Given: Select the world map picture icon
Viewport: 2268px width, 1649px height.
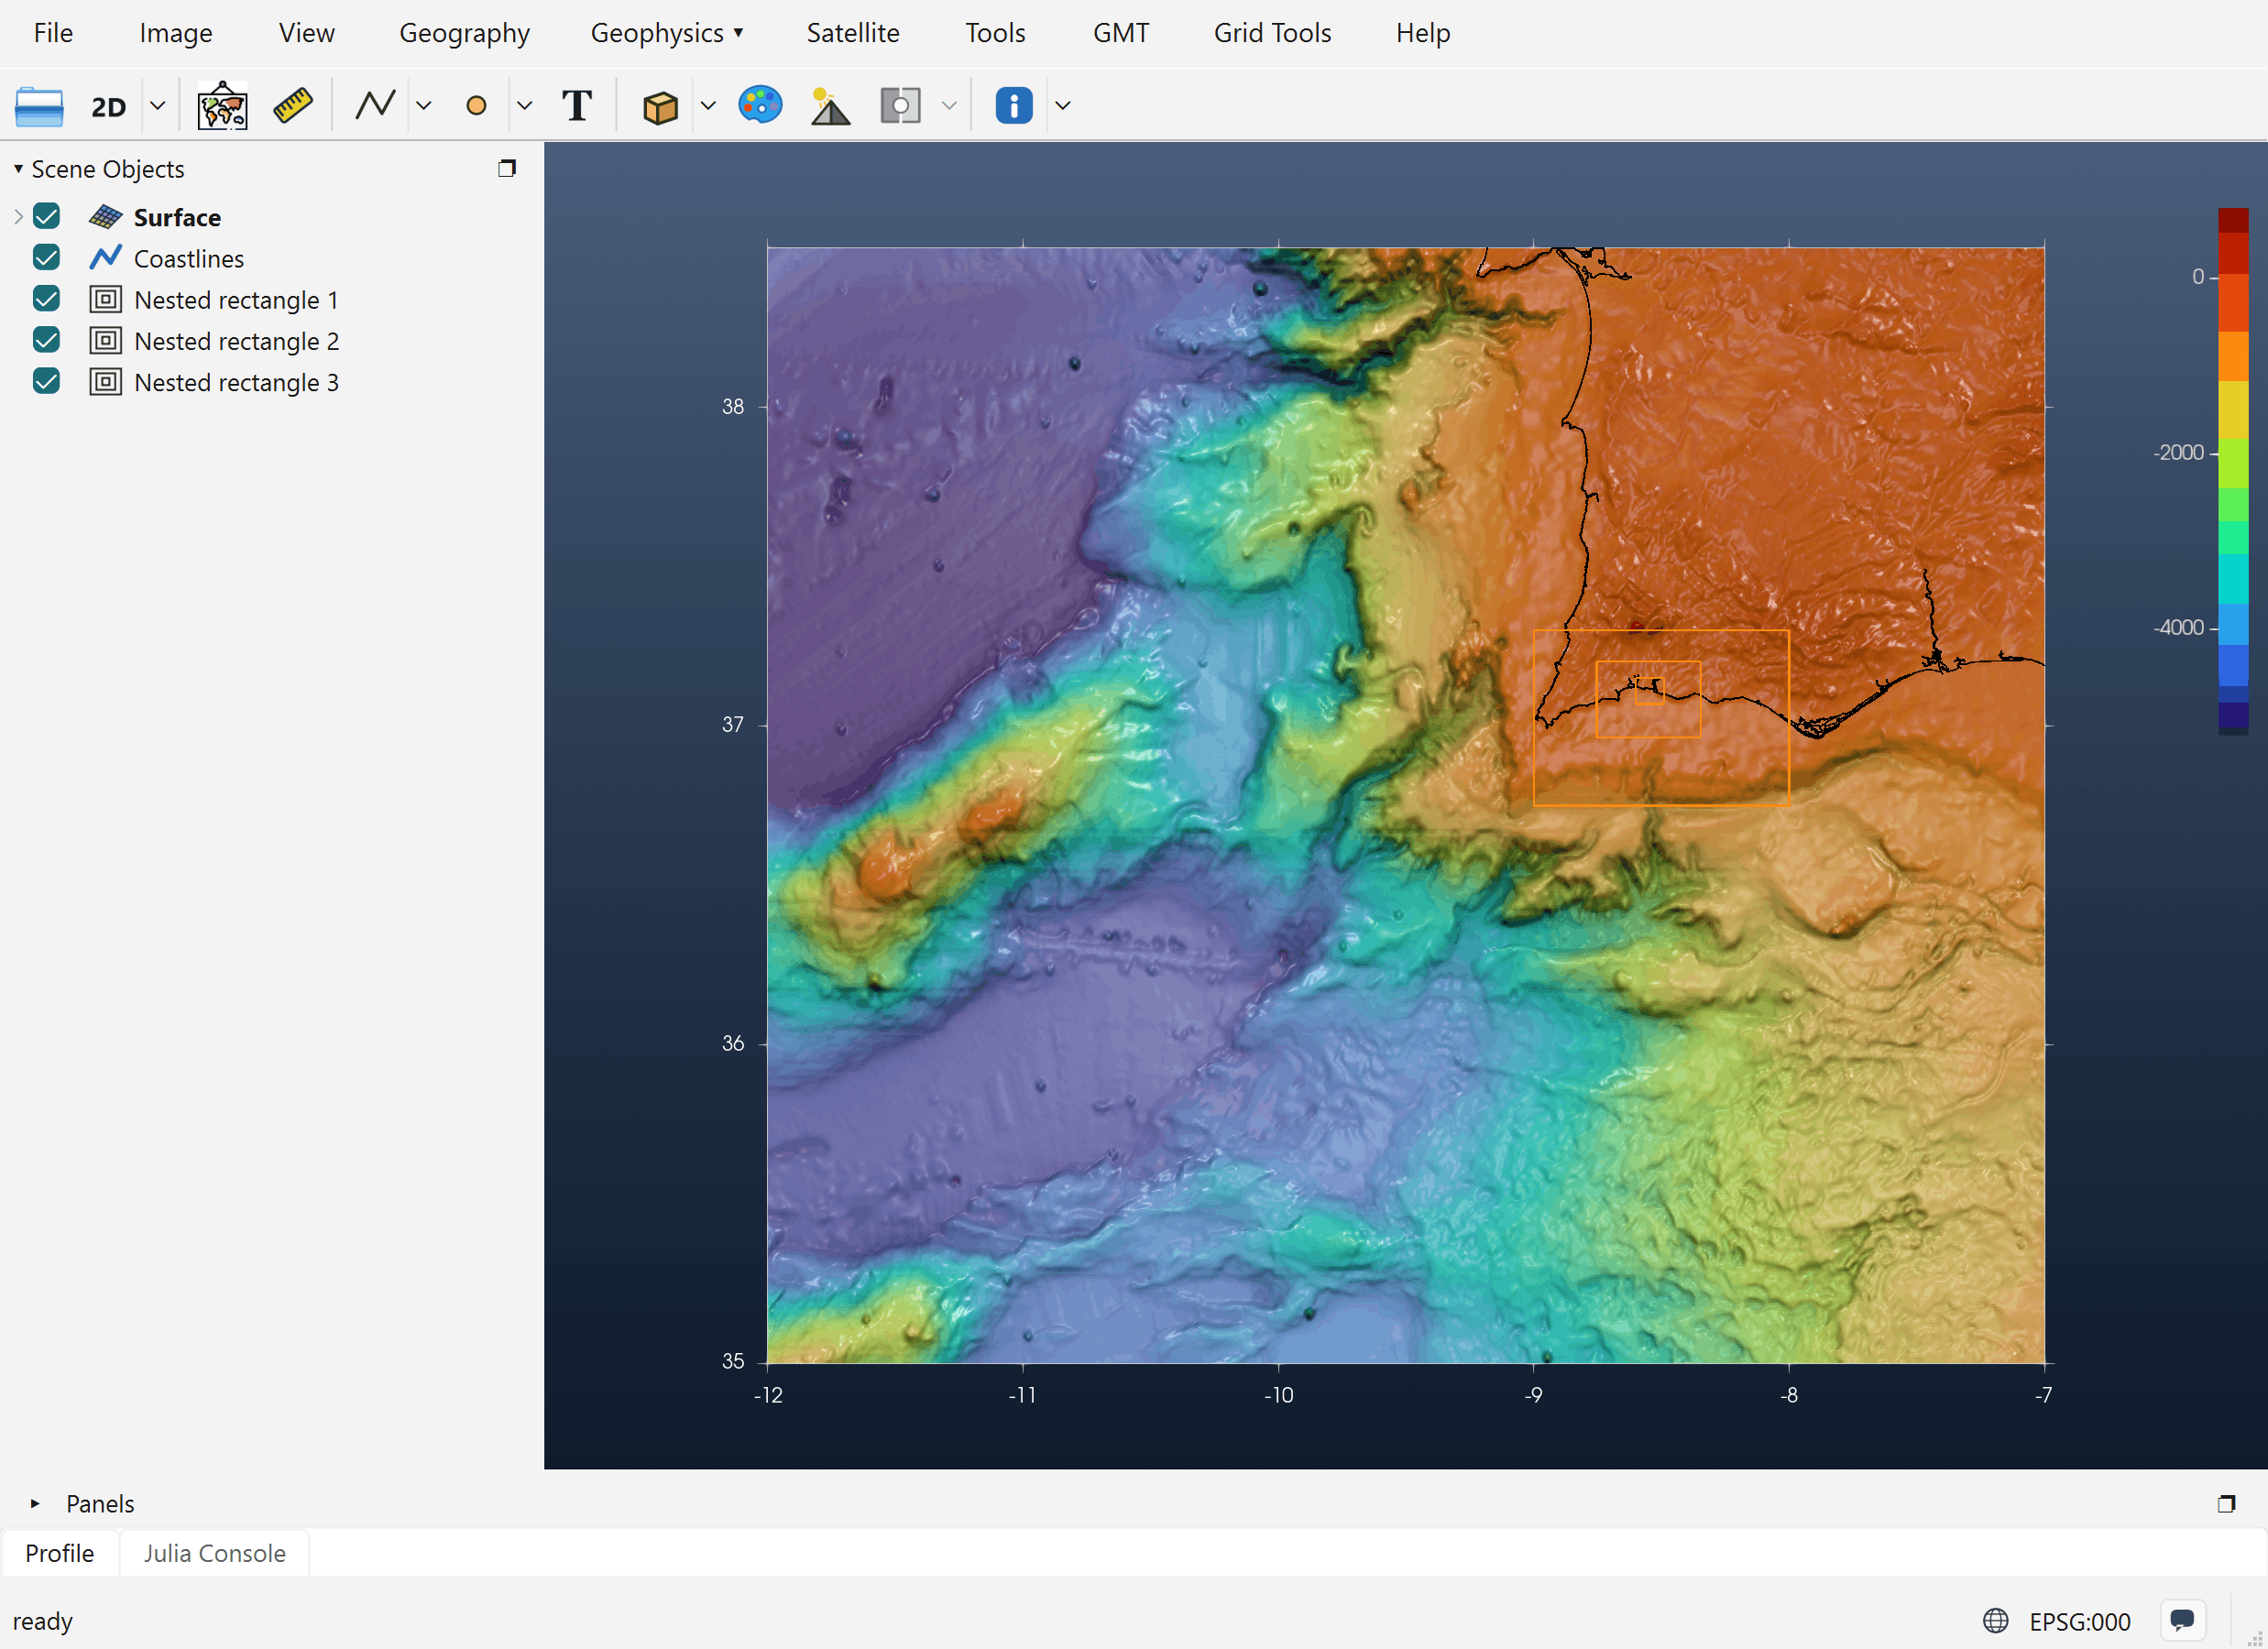Looking at the screenshot, I should (x=222, y=106).
